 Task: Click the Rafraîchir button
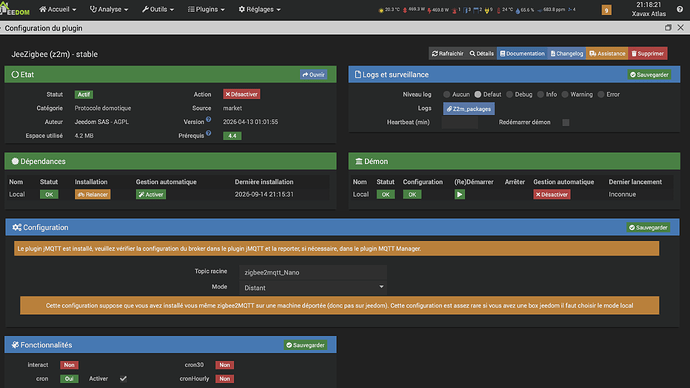448,54
